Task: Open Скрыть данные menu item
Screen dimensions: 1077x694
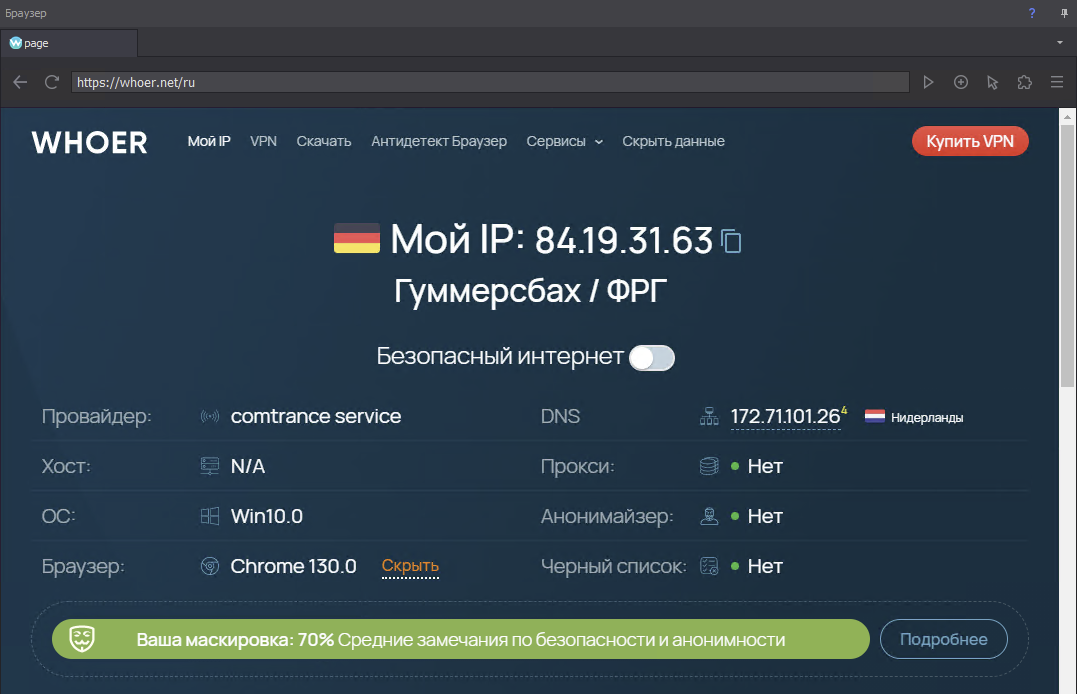Action: click(x=673, y=142)
